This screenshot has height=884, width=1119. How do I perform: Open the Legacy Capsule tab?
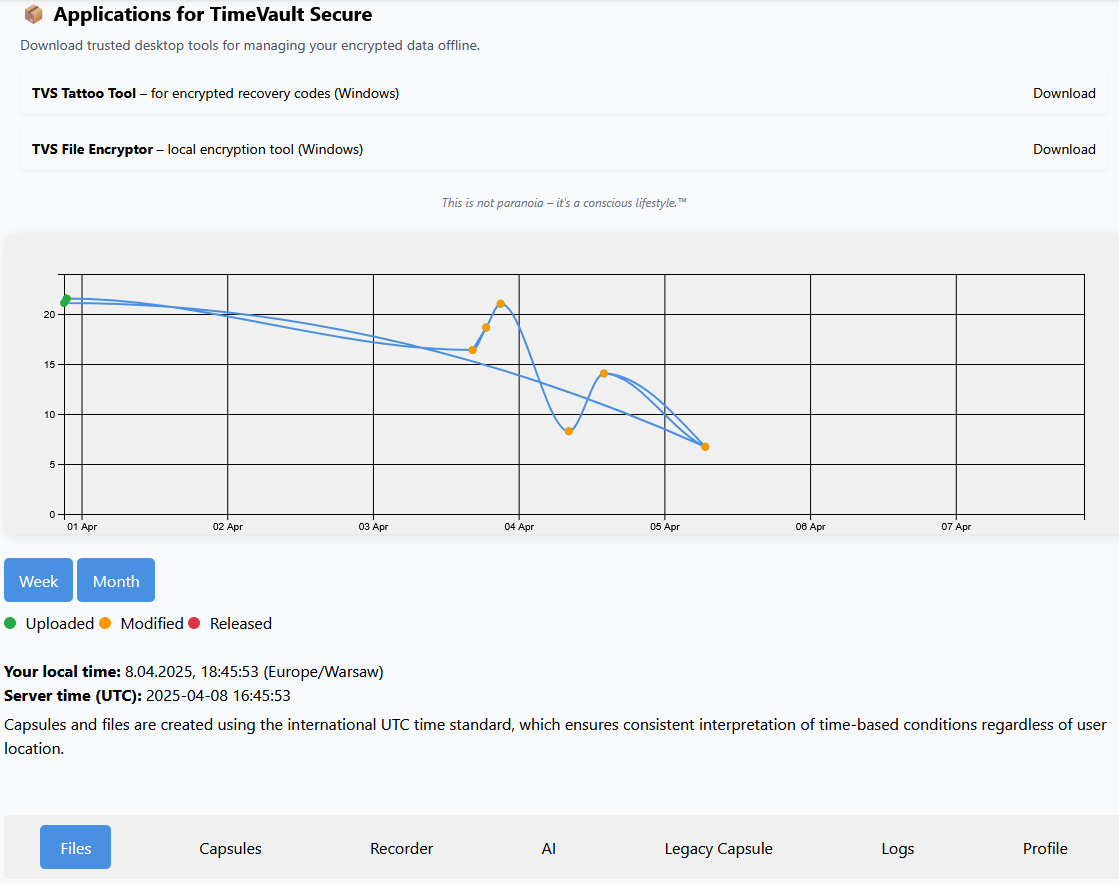click(x=718, y=848)
